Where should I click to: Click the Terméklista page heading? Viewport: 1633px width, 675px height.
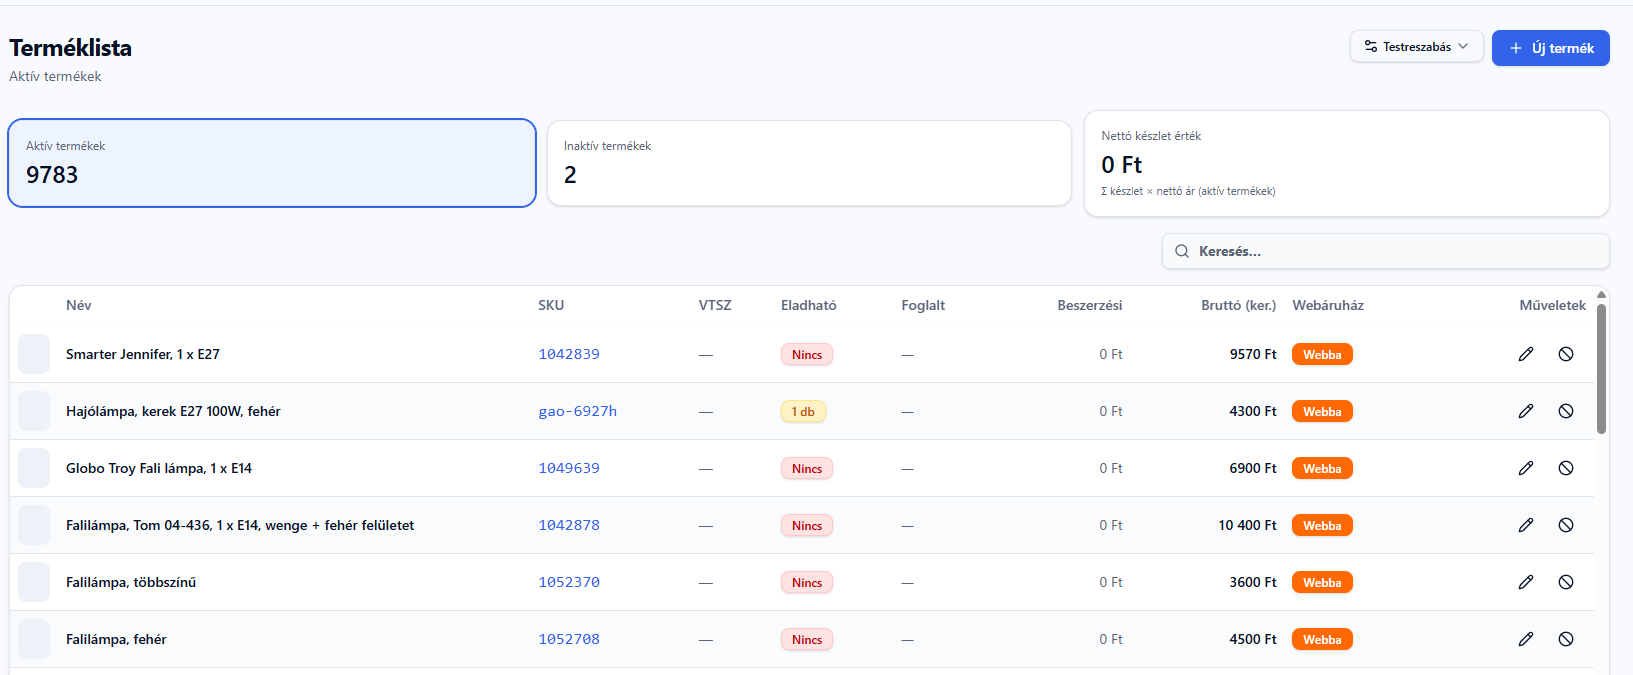tap(70, 47)
